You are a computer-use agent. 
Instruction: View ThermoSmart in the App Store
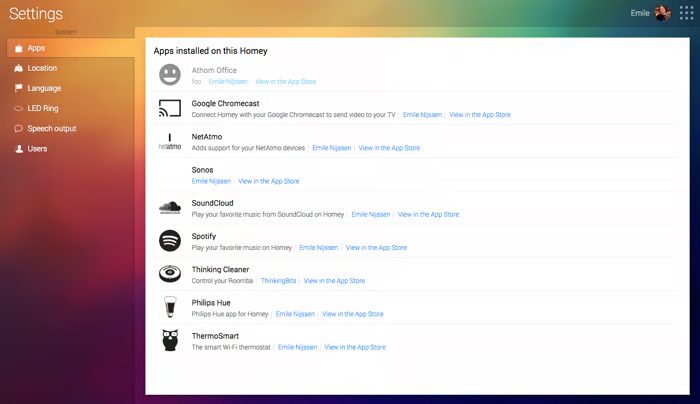click(355, 347)
